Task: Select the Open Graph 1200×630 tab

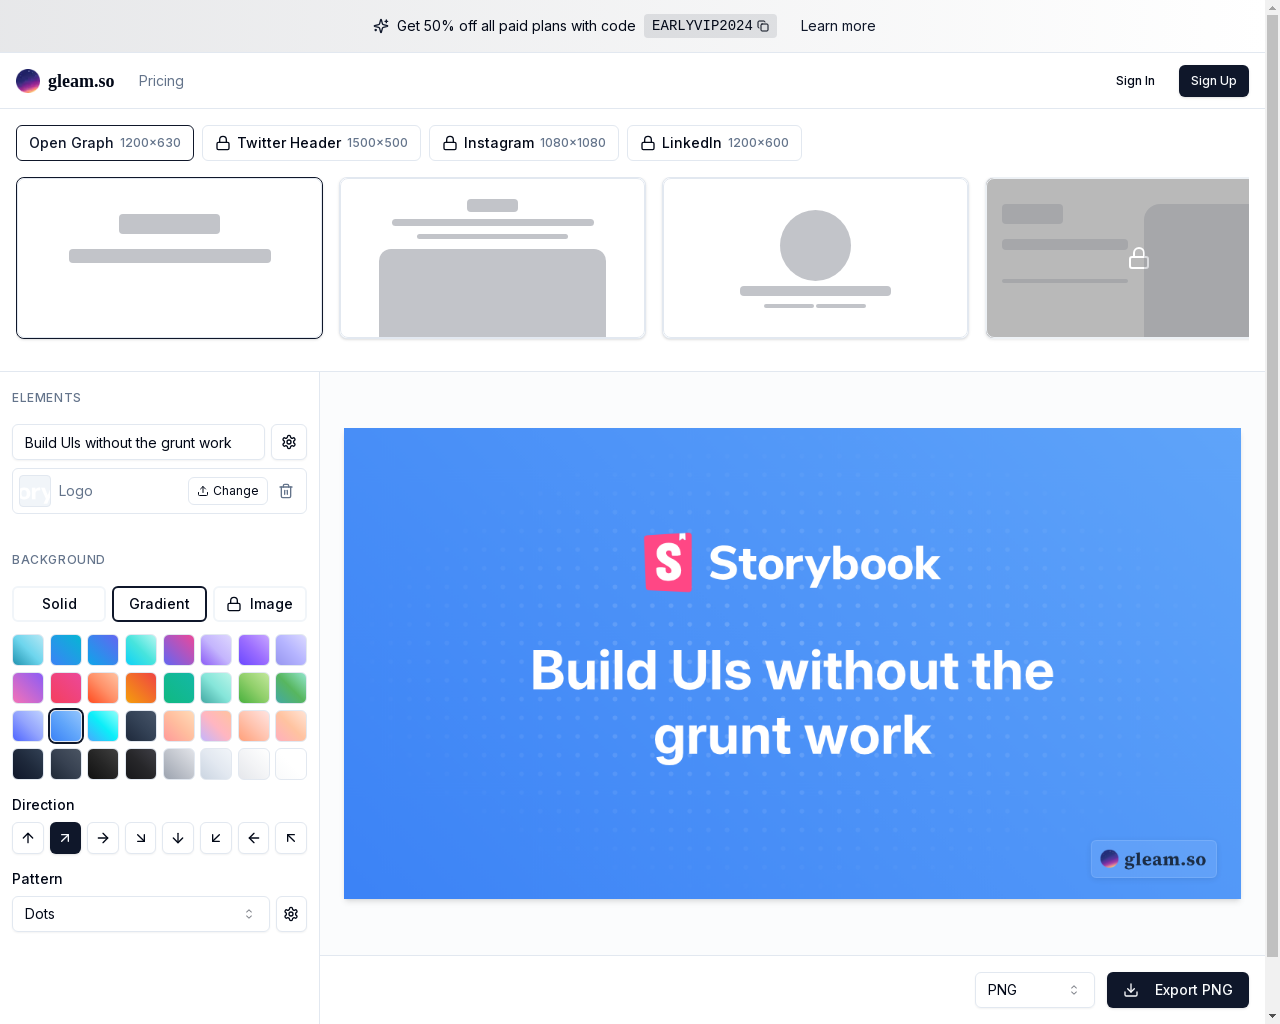Action: 105,143
